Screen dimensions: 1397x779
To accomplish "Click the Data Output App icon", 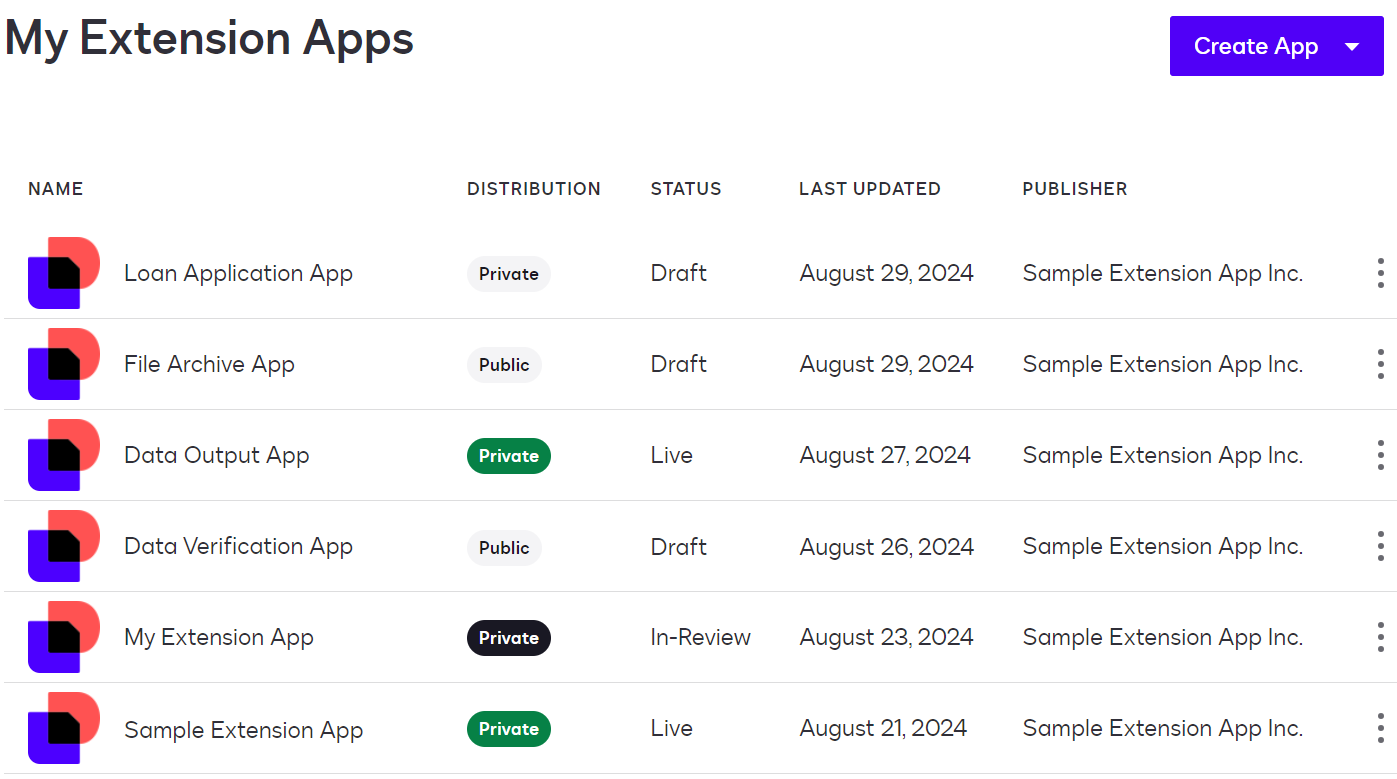I will pyautogui.click(x=63, y=455).
